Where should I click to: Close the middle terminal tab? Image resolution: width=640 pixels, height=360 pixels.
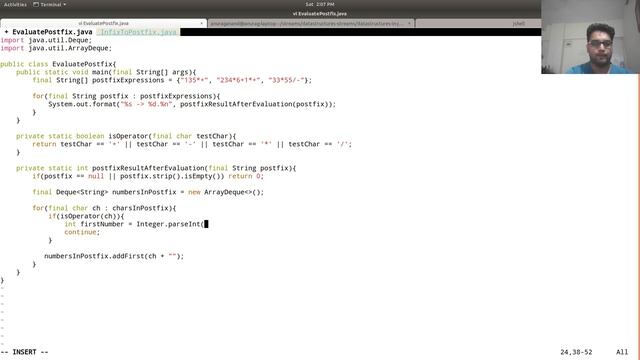(409, 24)
